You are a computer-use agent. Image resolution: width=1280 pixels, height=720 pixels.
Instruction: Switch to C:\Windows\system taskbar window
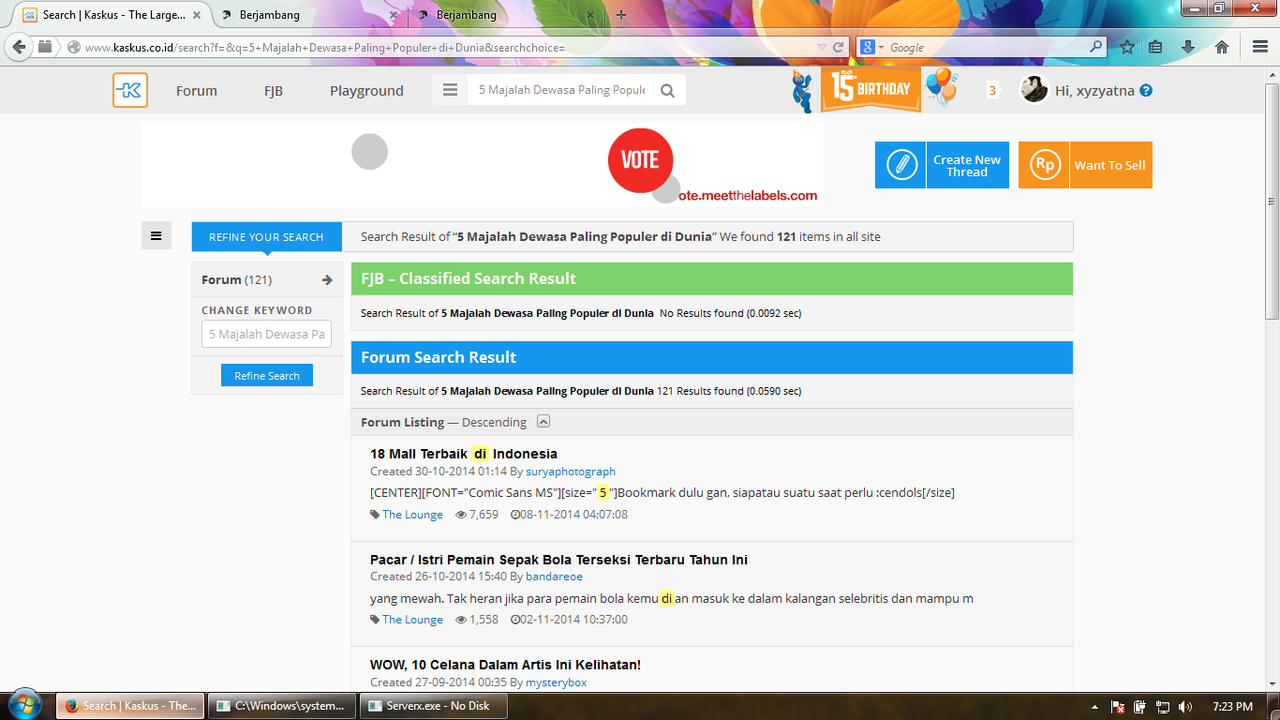(x=282, y=705)
